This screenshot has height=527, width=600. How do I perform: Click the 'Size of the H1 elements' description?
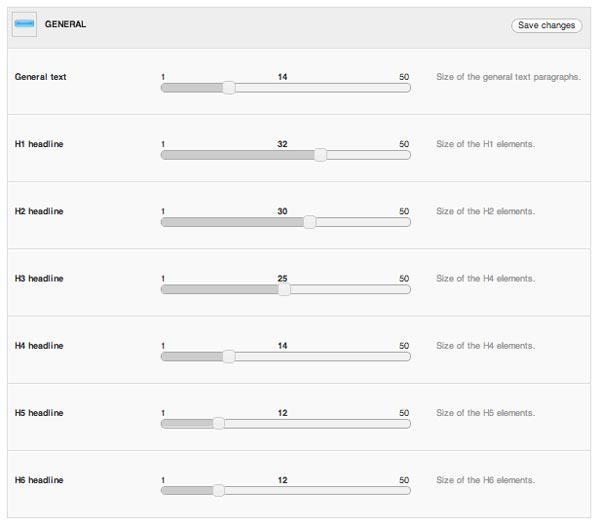tap(486, 144)
